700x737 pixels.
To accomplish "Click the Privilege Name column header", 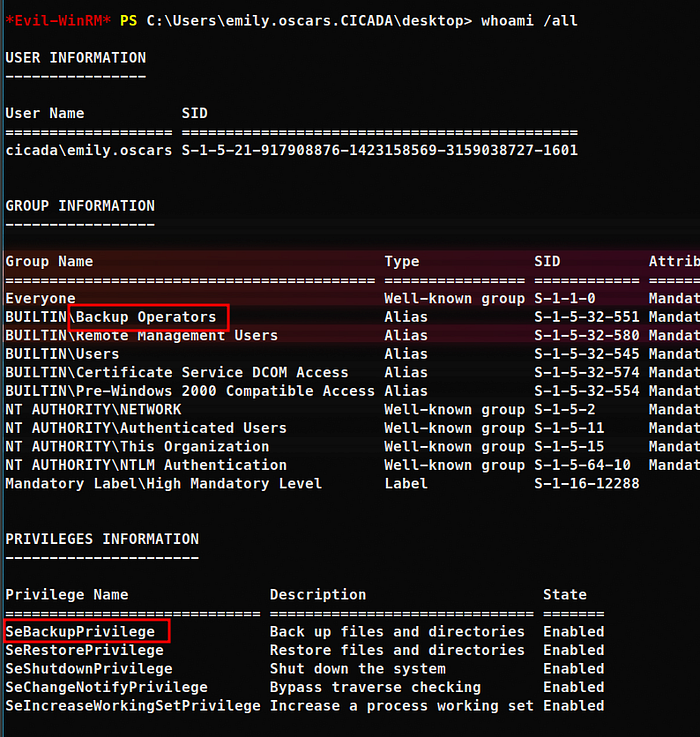I will 67,595.
